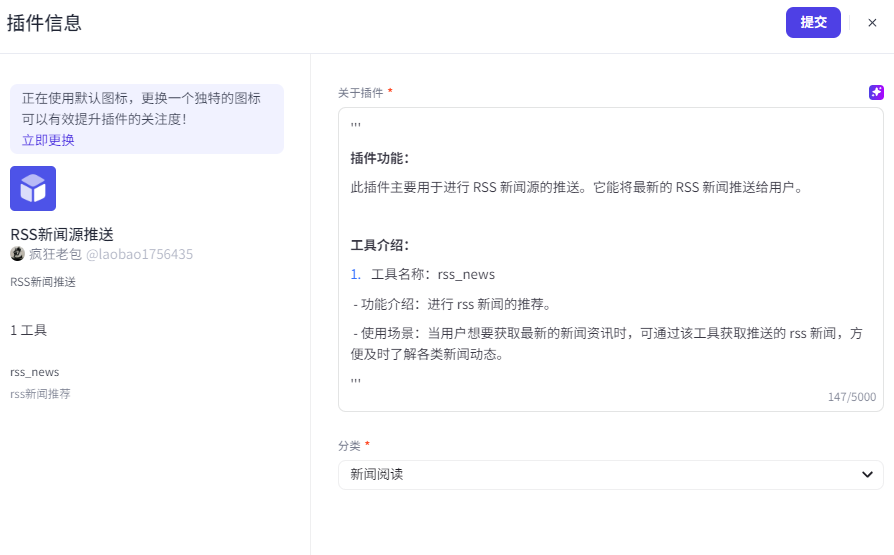Submit the plugin with 提交 button
The height and width of the screenshot is (555, 894).
813,22
